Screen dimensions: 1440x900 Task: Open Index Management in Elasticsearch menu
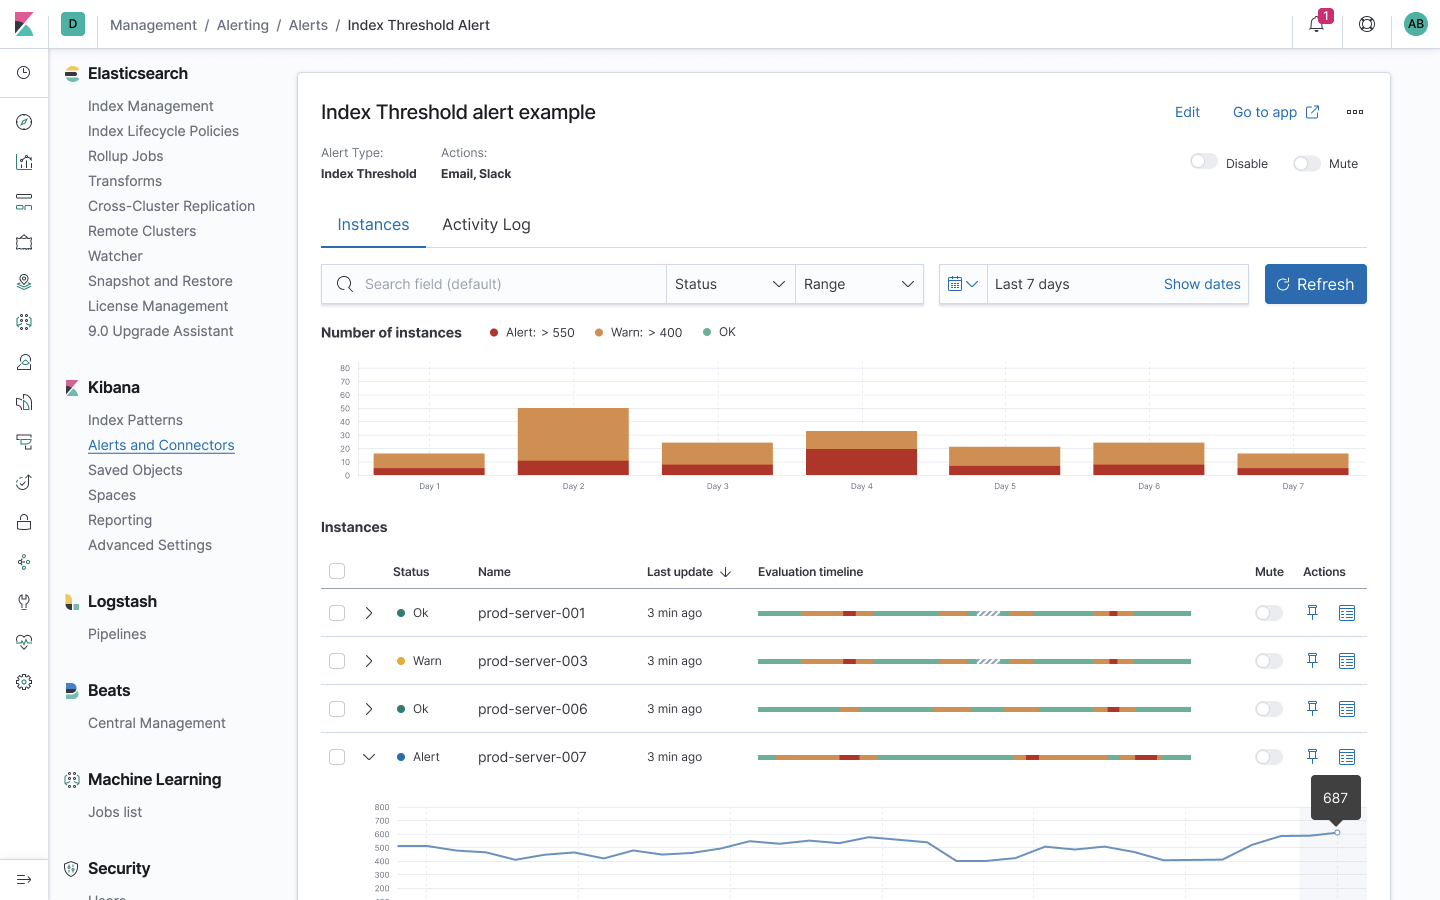pyautogui.click(x=151, y=106)
